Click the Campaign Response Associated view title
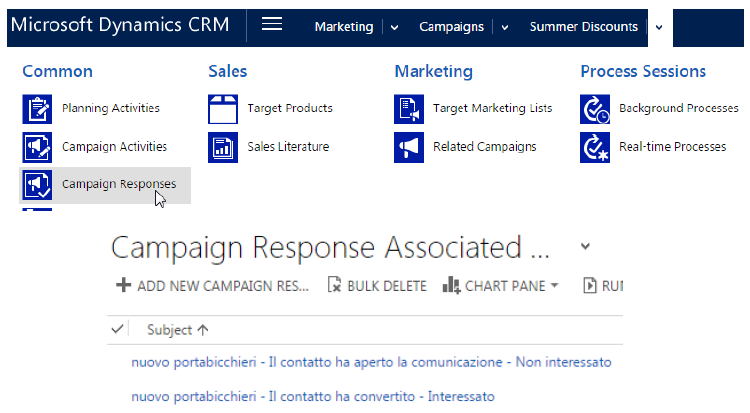 (330, 248)
